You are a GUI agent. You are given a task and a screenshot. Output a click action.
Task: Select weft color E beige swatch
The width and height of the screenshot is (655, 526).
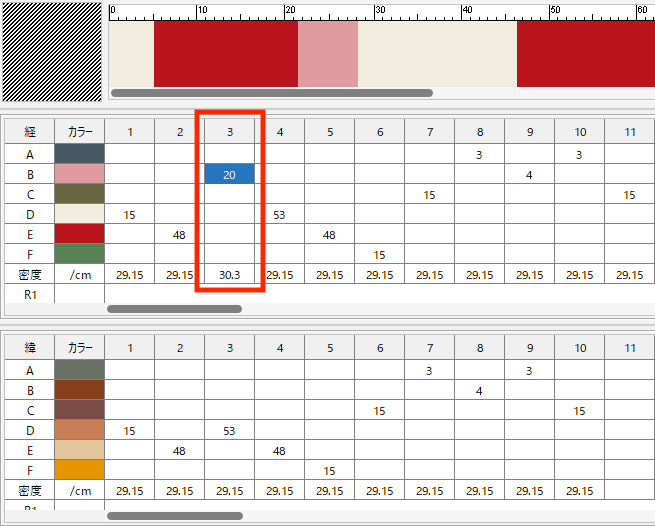pyautogui.click(x=79, y=450)
